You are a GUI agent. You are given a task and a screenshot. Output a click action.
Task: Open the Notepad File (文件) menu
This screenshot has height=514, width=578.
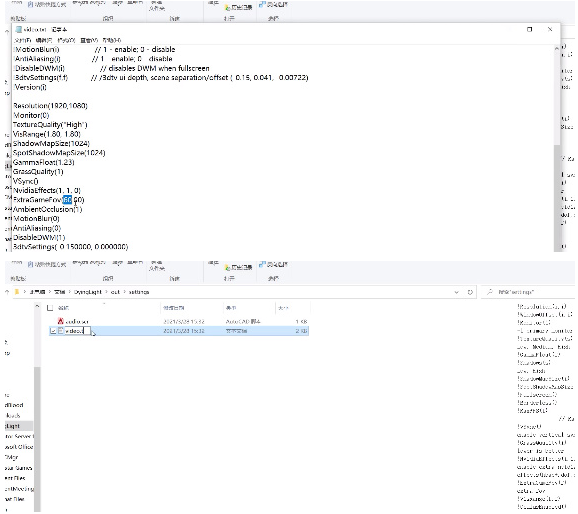point(22,40)
